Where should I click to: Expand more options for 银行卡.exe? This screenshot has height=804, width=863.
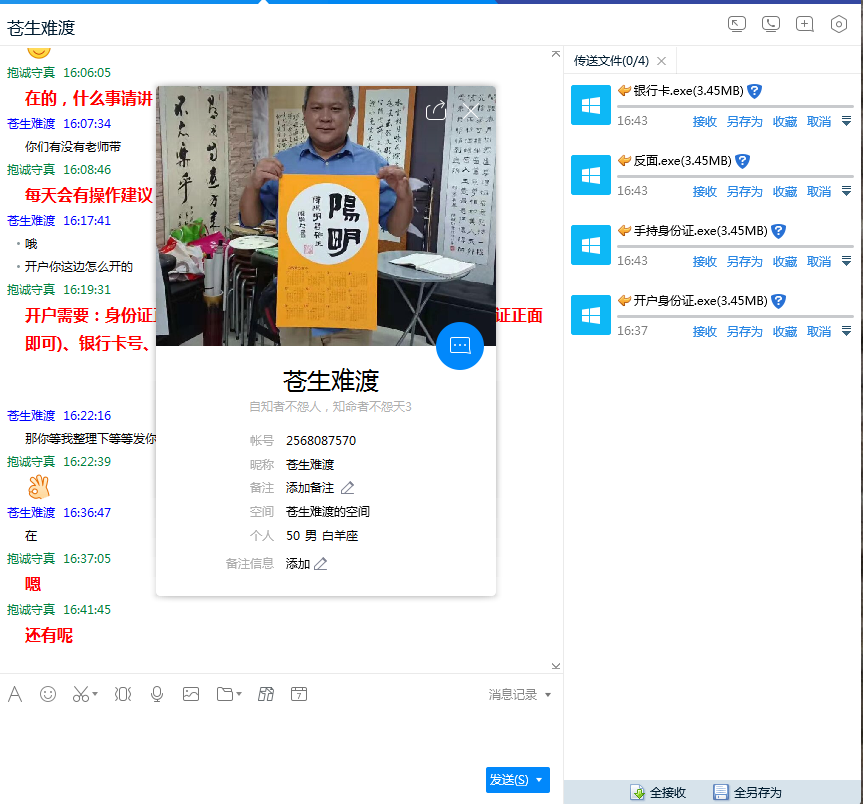tap(846, 121)
